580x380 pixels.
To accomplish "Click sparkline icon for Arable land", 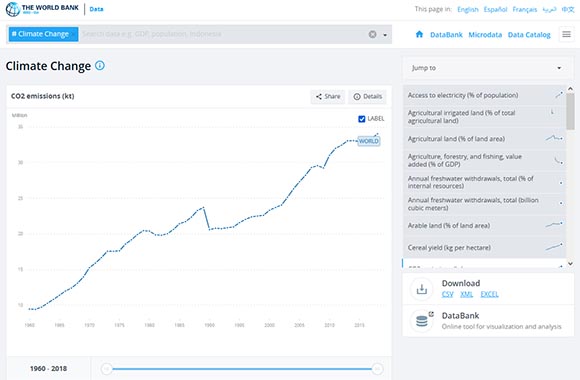I will pos(554,225).
